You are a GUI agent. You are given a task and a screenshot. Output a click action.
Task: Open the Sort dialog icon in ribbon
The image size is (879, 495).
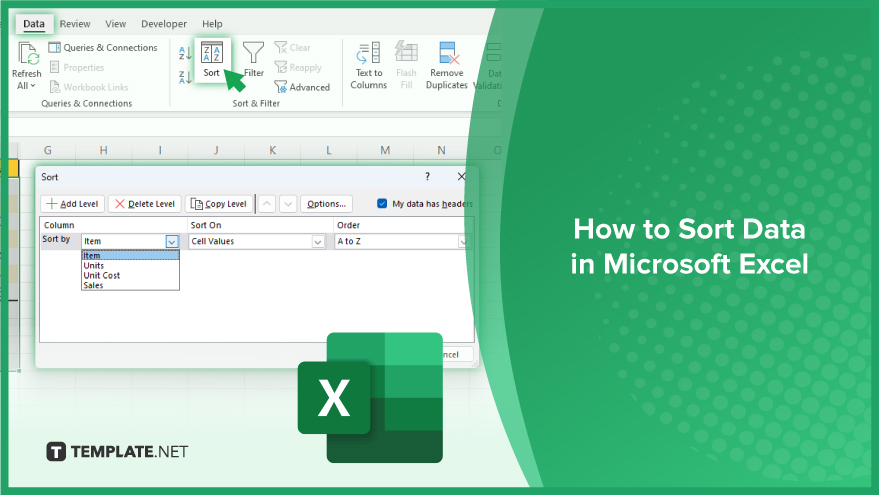coord(212,53)
